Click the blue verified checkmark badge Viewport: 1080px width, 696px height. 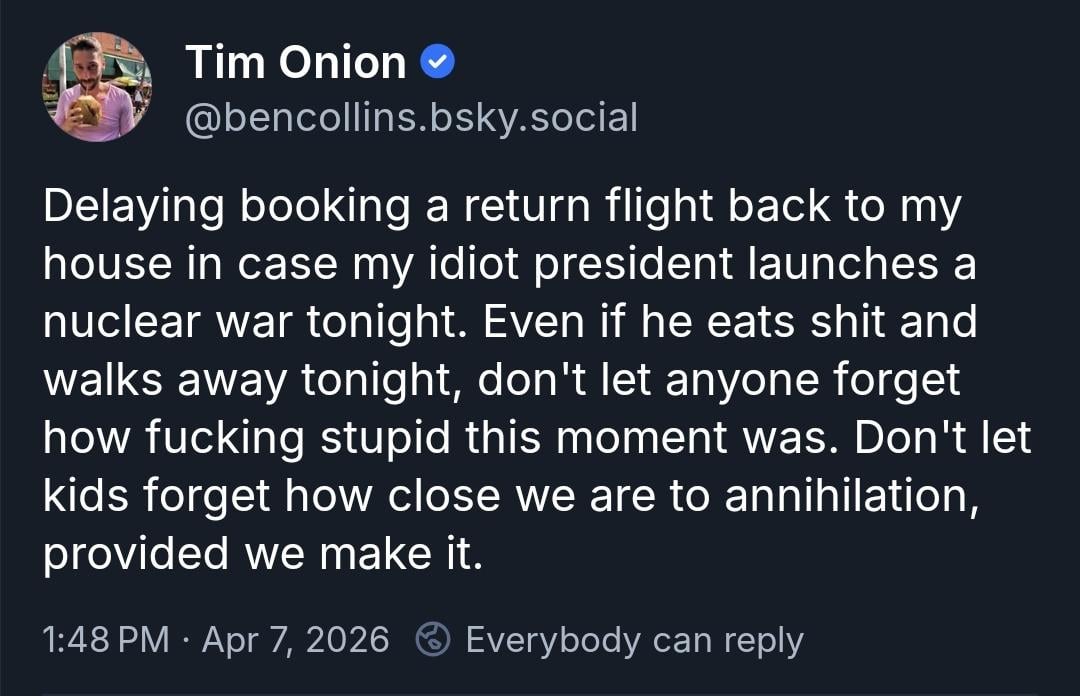(x=438, y=64)
